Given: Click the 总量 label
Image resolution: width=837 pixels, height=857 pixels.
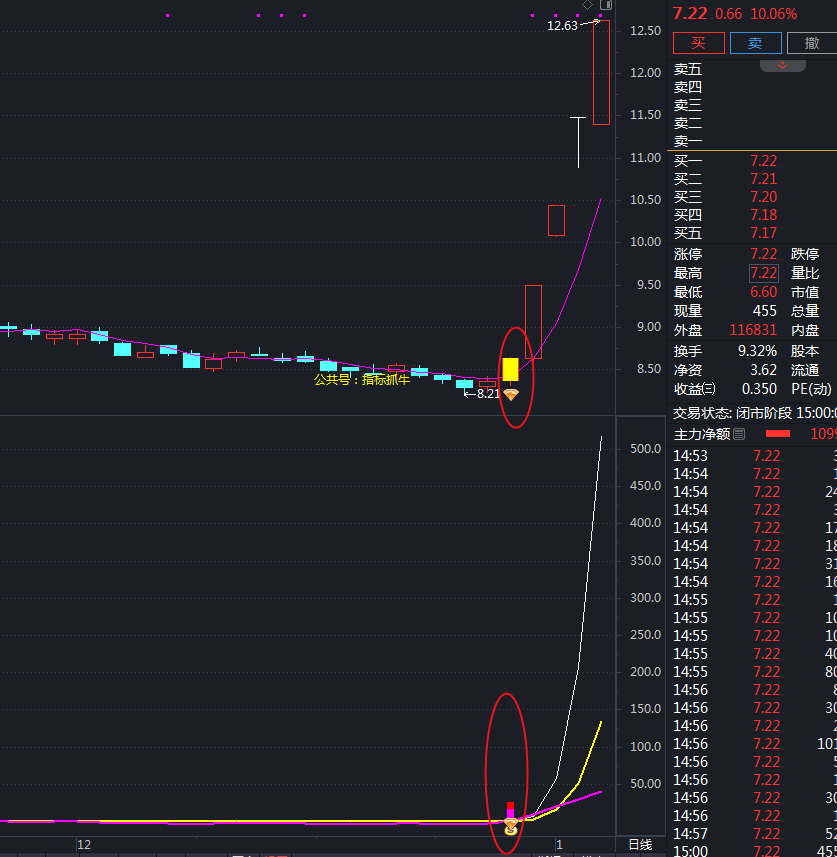Looking at the screenshot, I should point(805,311).
